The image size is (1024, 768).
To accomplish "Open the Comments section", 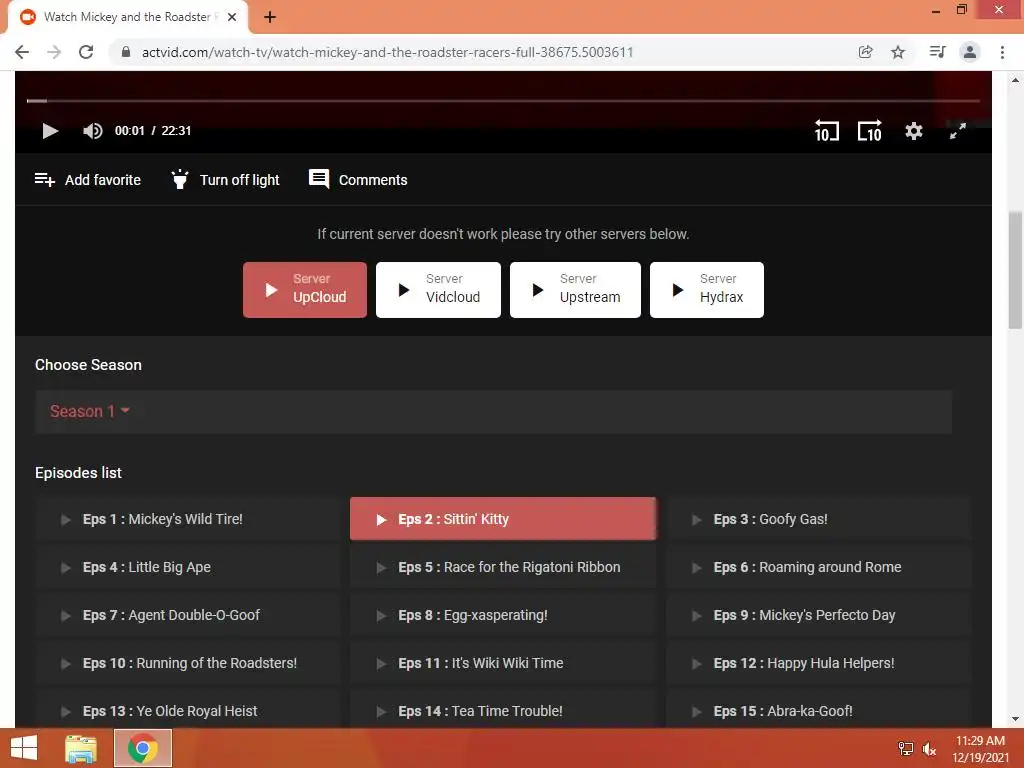I will pyautogui.click(x=358, y=180).
